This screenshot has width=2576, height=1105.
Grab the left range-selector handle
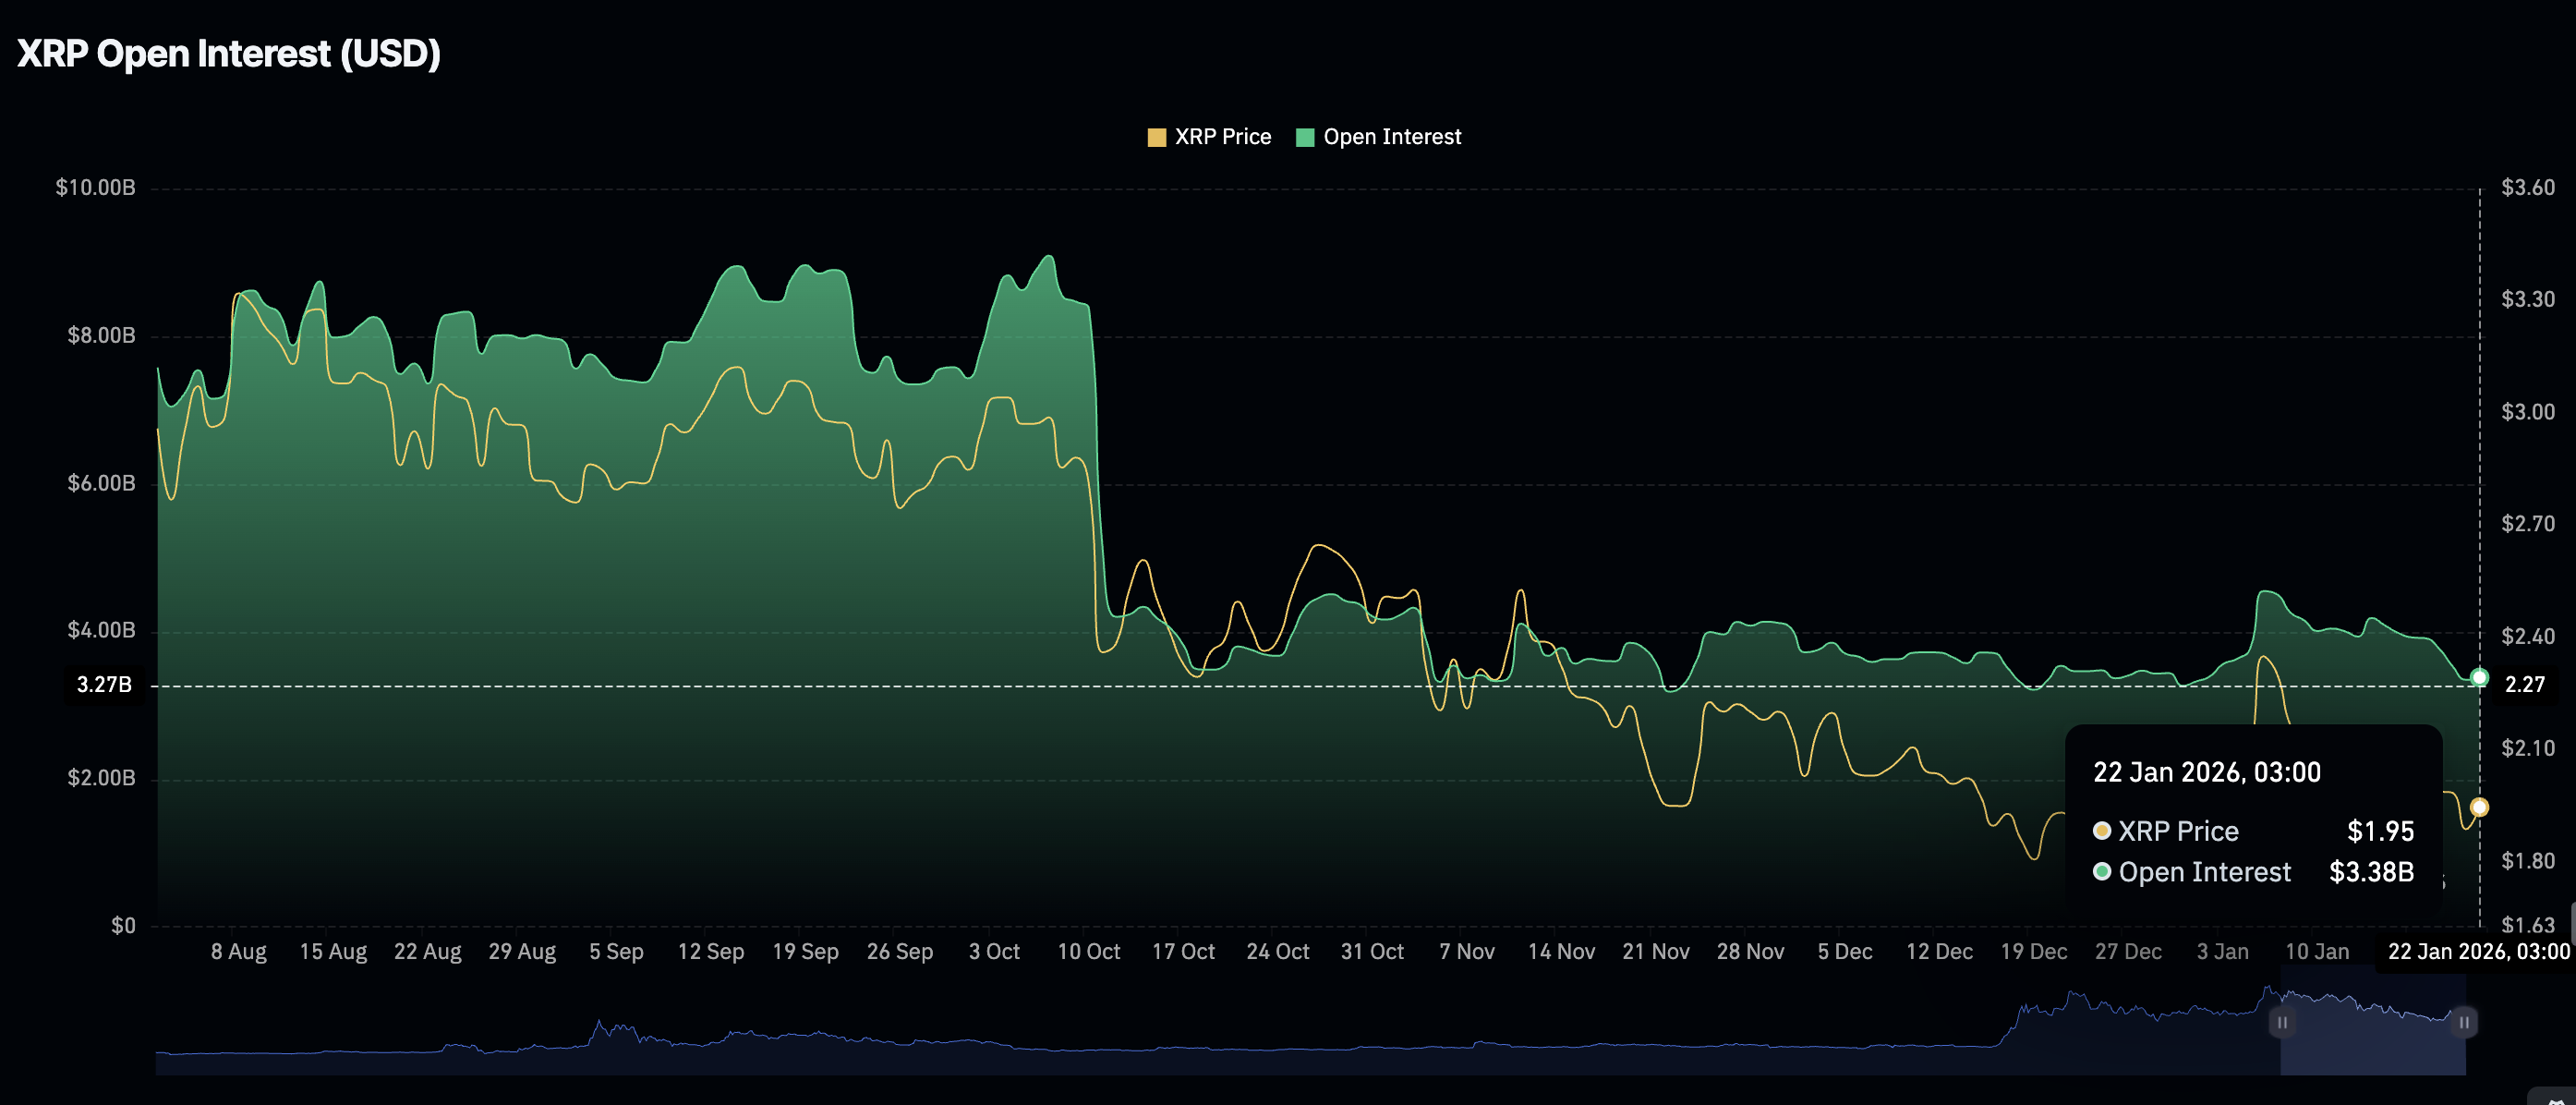(2282, 1022)
